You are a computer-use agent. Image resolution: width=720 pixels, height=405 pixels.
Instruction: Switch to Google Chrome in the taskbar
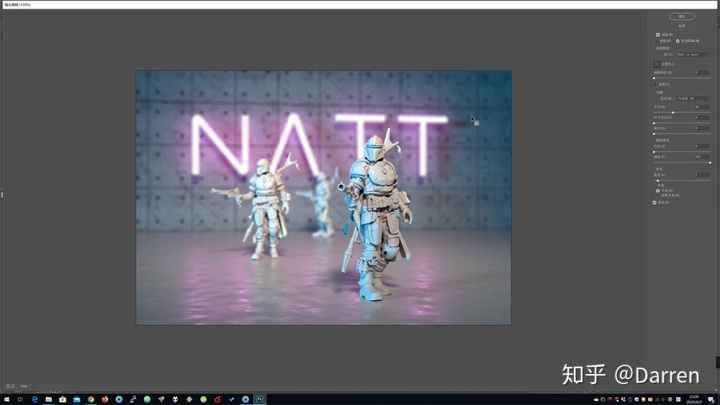91,399
